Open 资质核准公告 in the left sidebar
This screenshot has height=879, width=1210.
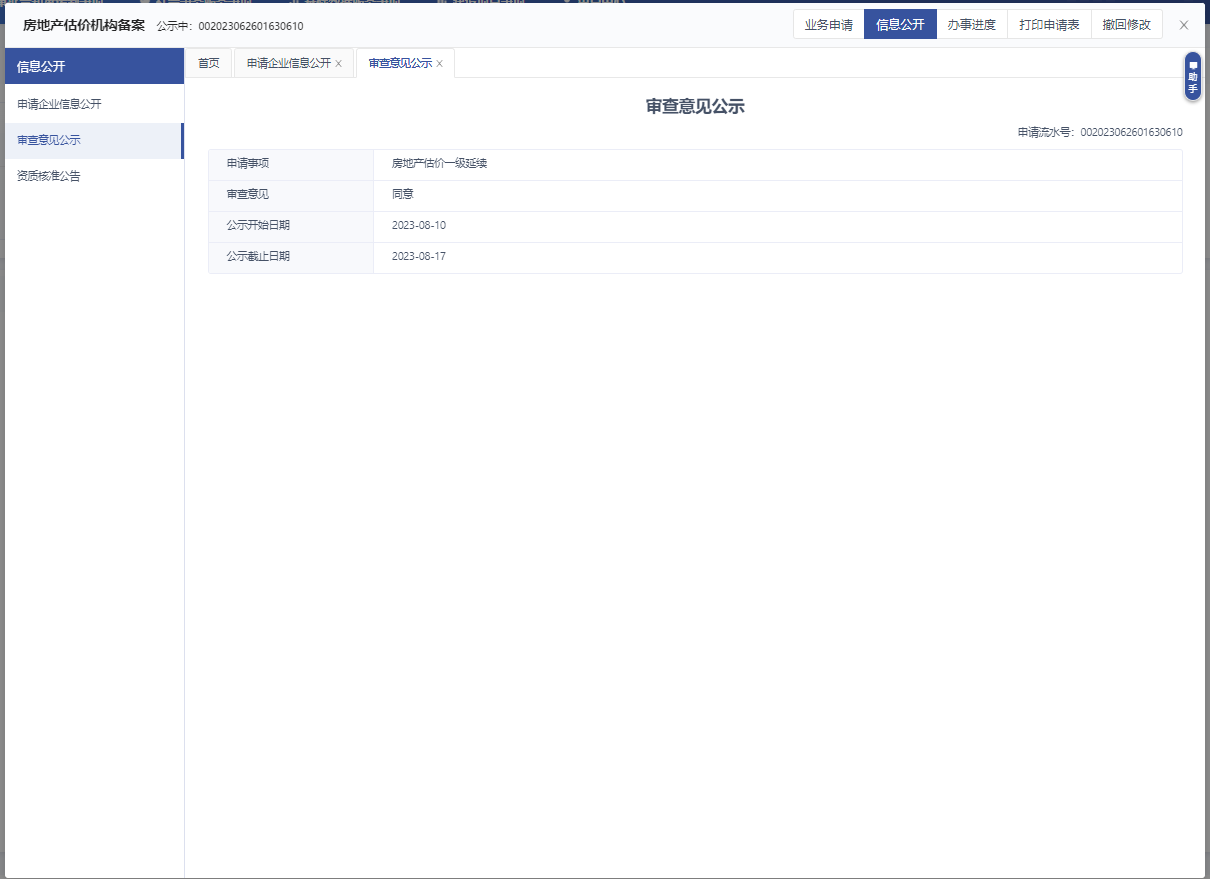point(49,176)
